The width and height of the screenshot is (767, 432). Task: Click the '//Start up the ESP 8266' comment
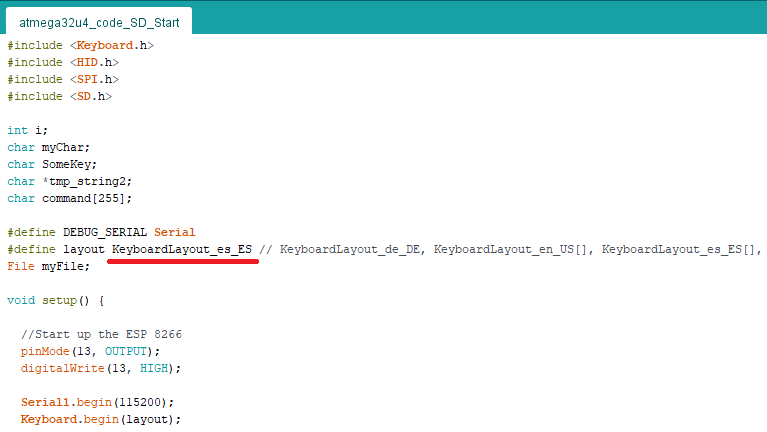coord(101,335)
